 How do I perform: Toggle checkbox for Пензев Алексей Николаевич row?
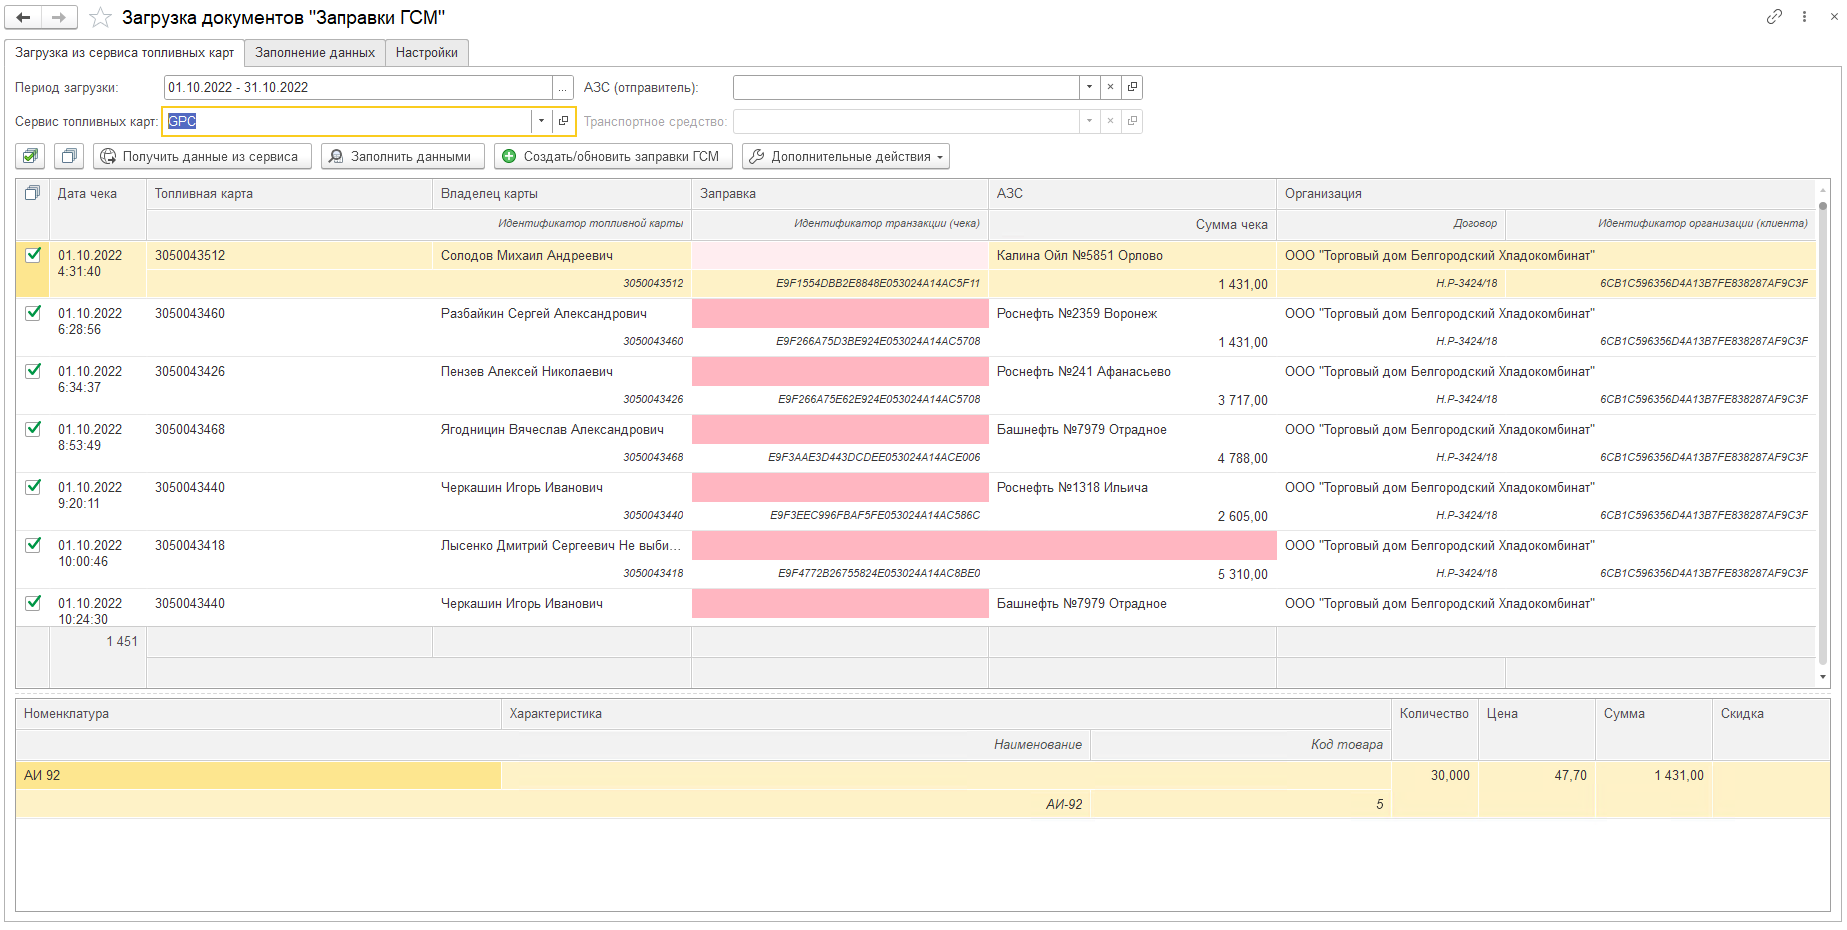[x=33, y=371]
